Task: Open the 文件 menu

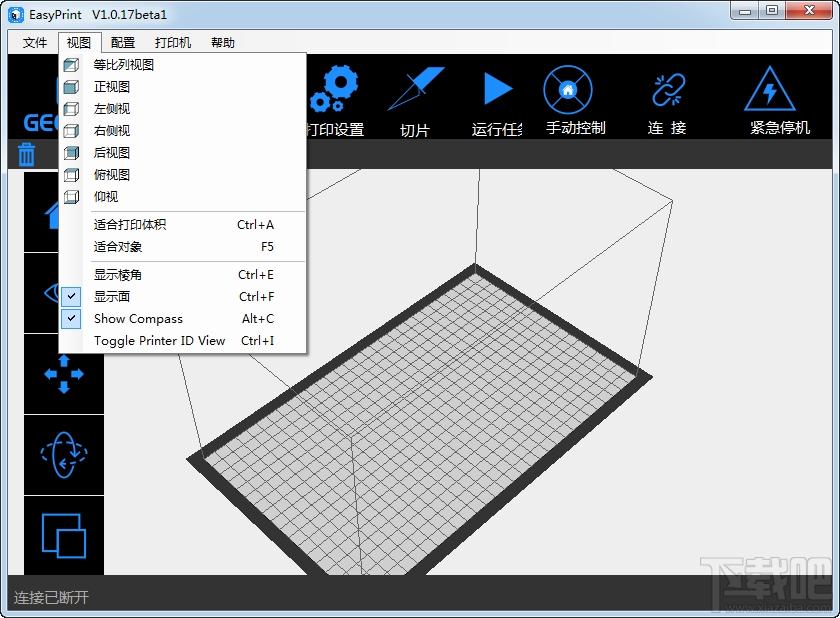Action: tap(35, 42)
